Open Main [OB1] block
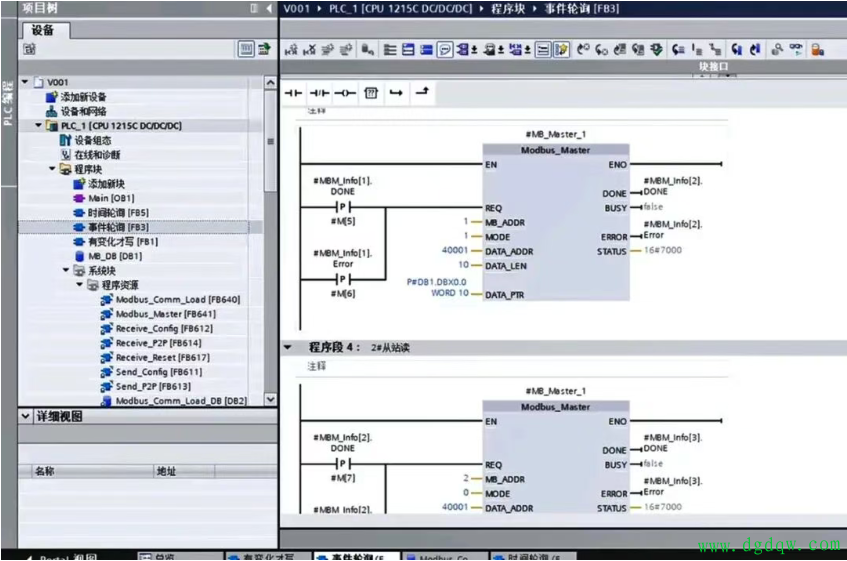This screenshot has width=847, height=561. (x=110, y=198)
